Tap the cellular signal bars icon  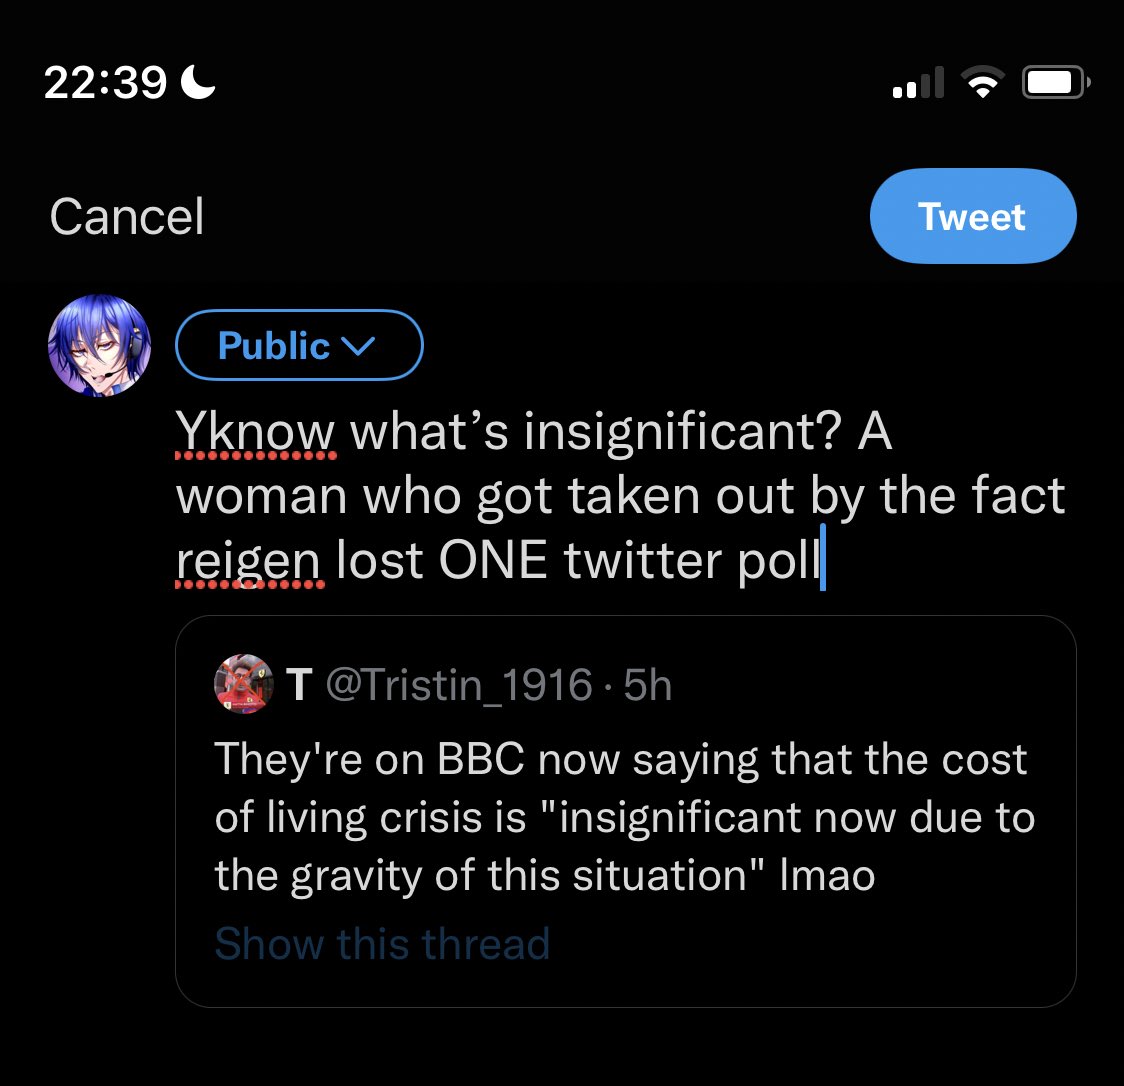(x=917, y=82)
